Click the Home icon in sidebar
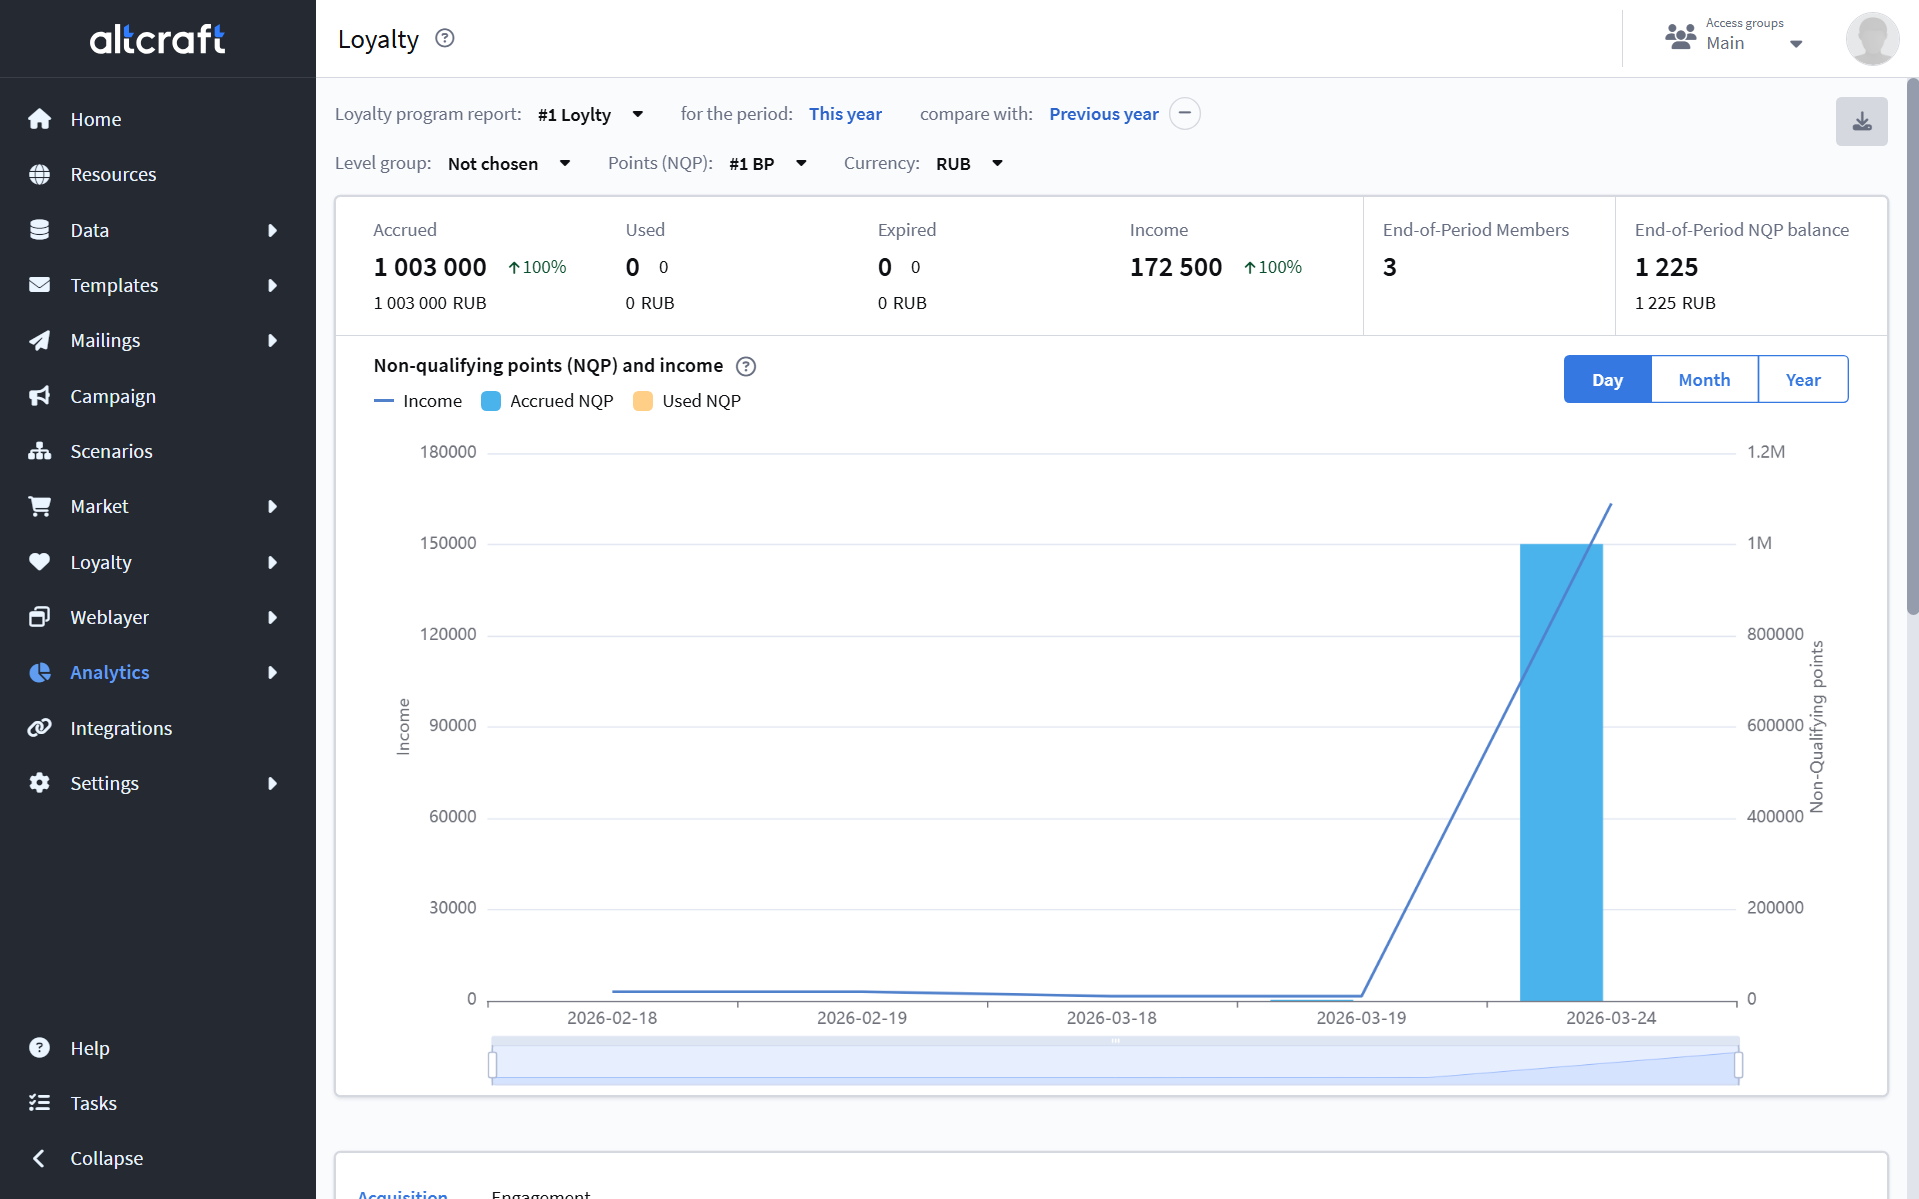 [x=40, y=119]
